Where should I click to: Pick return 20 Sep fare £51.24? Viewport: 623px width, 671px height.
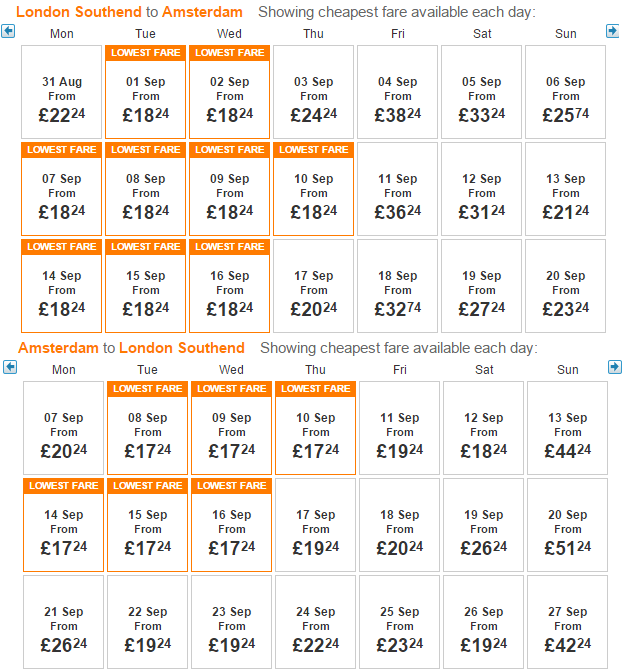(x=567, y=525)
